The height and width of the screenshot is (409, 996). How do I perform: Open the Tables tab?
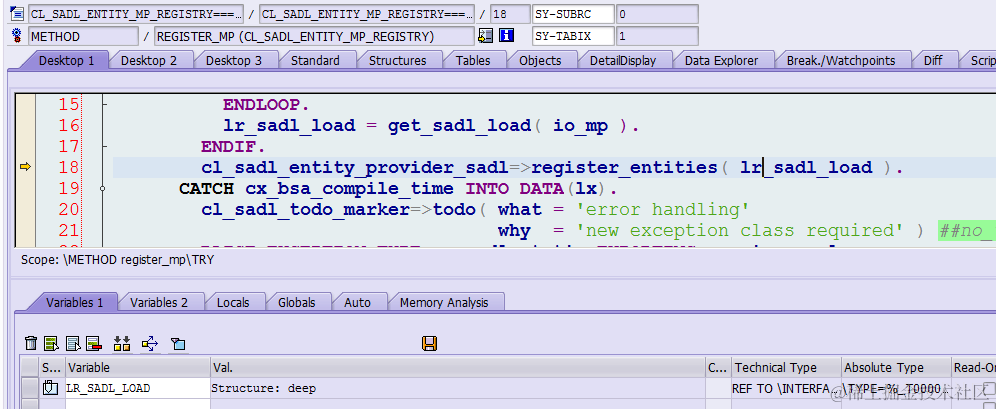473,60
